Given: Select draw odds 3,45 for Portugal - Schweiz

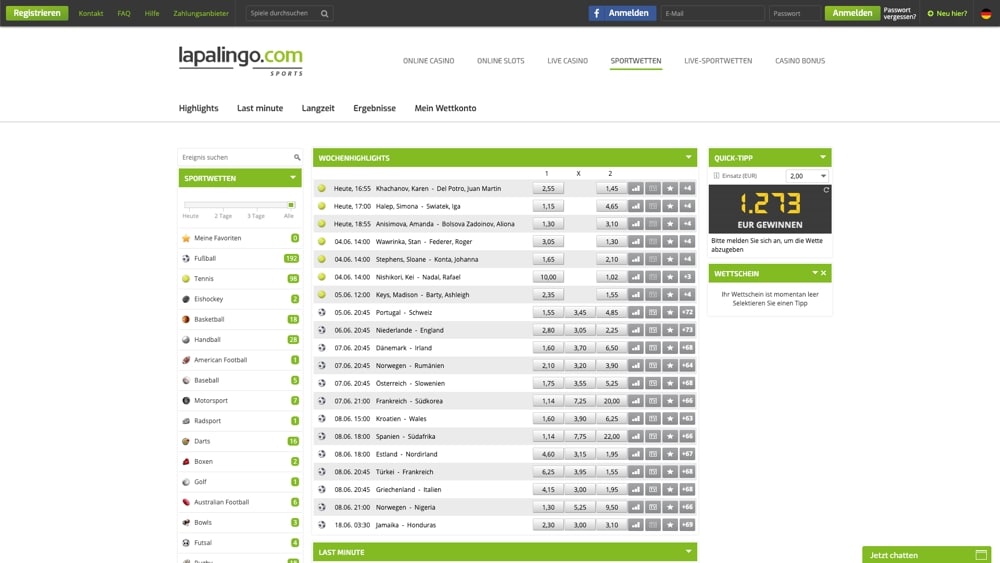Looking at the screenshot, I should tap(580, 312).
